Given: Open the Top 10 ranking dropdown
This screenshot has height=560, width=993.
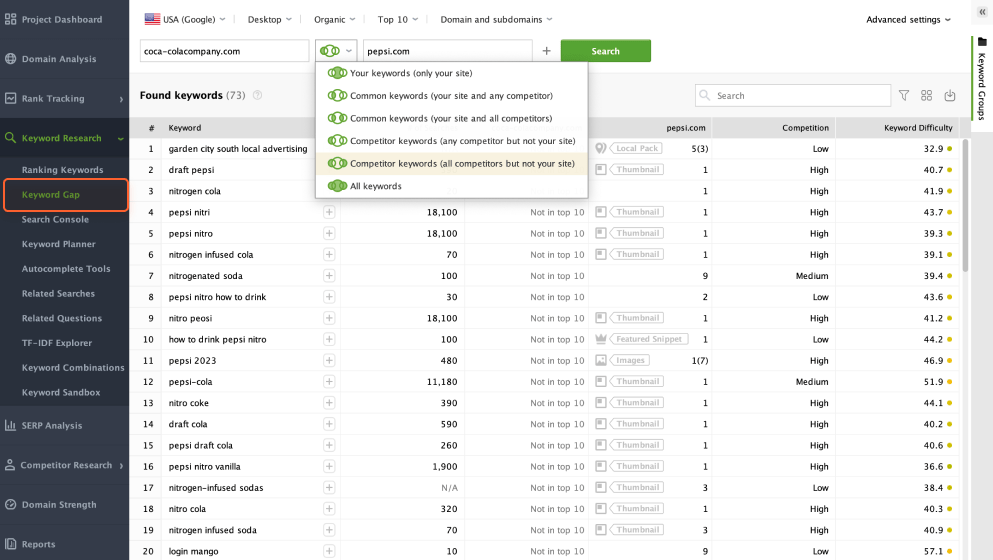Looking at the screenshot, I should pyautogui.click(x=399, y=19).
